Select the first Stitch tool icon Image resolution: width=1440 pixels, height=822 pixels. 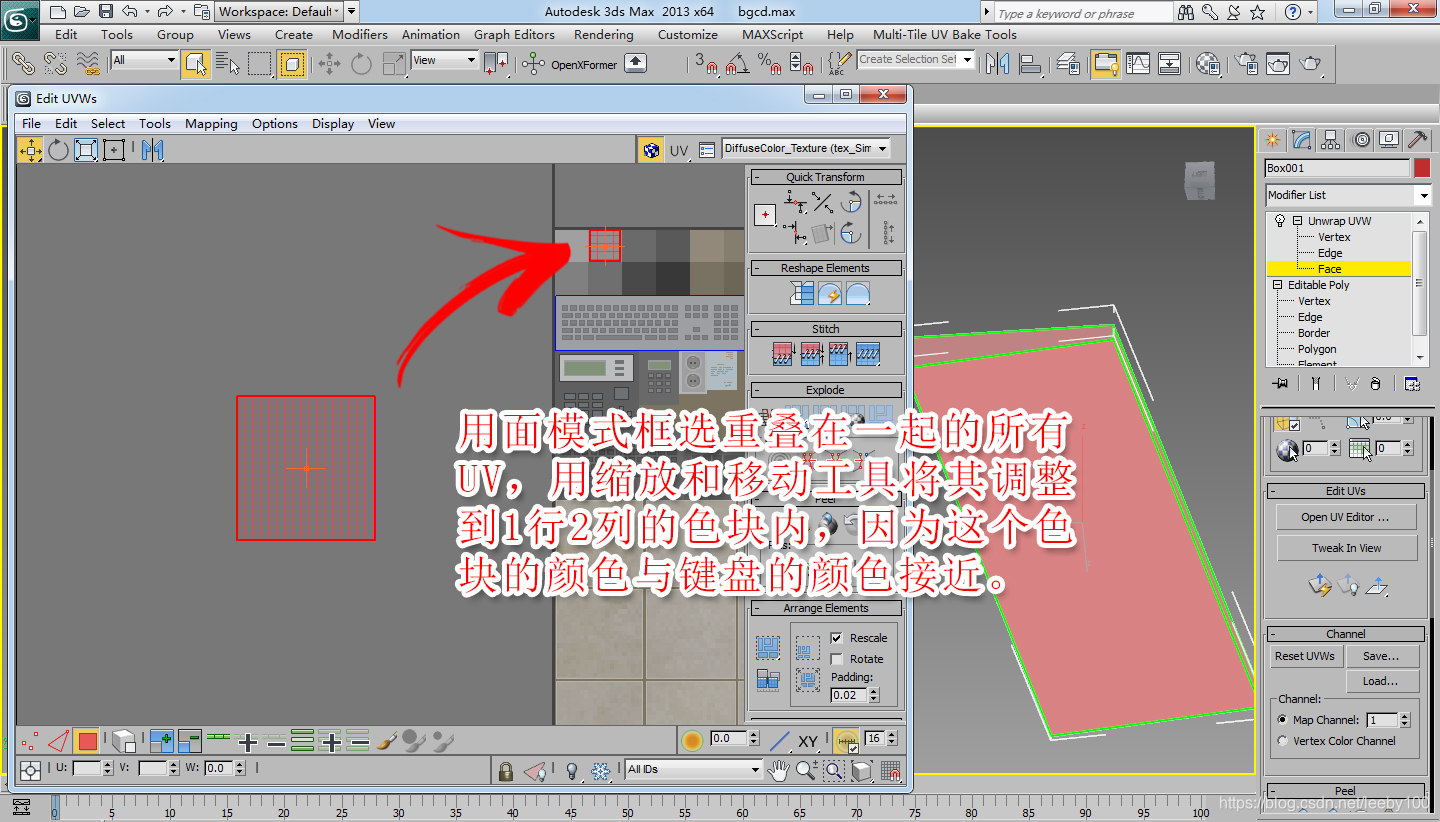click(x=782, y=354)
